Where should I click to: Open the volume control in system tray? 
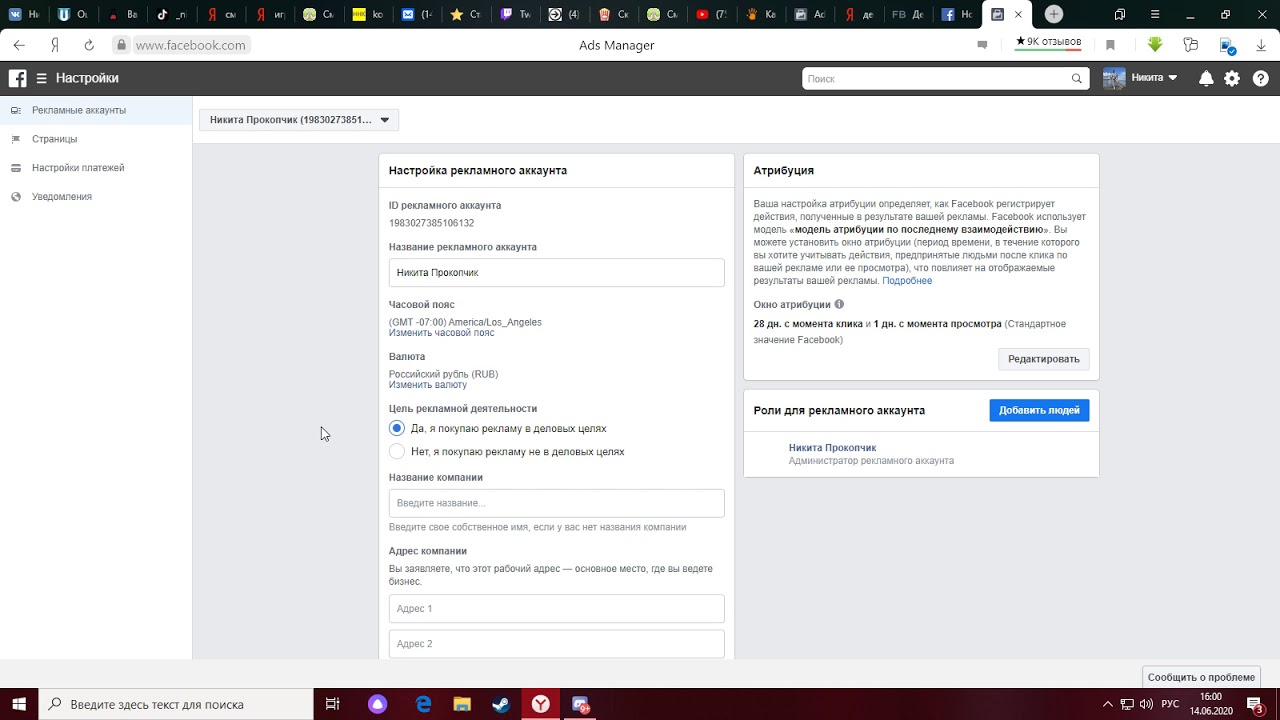click(x=1146, y=704)
